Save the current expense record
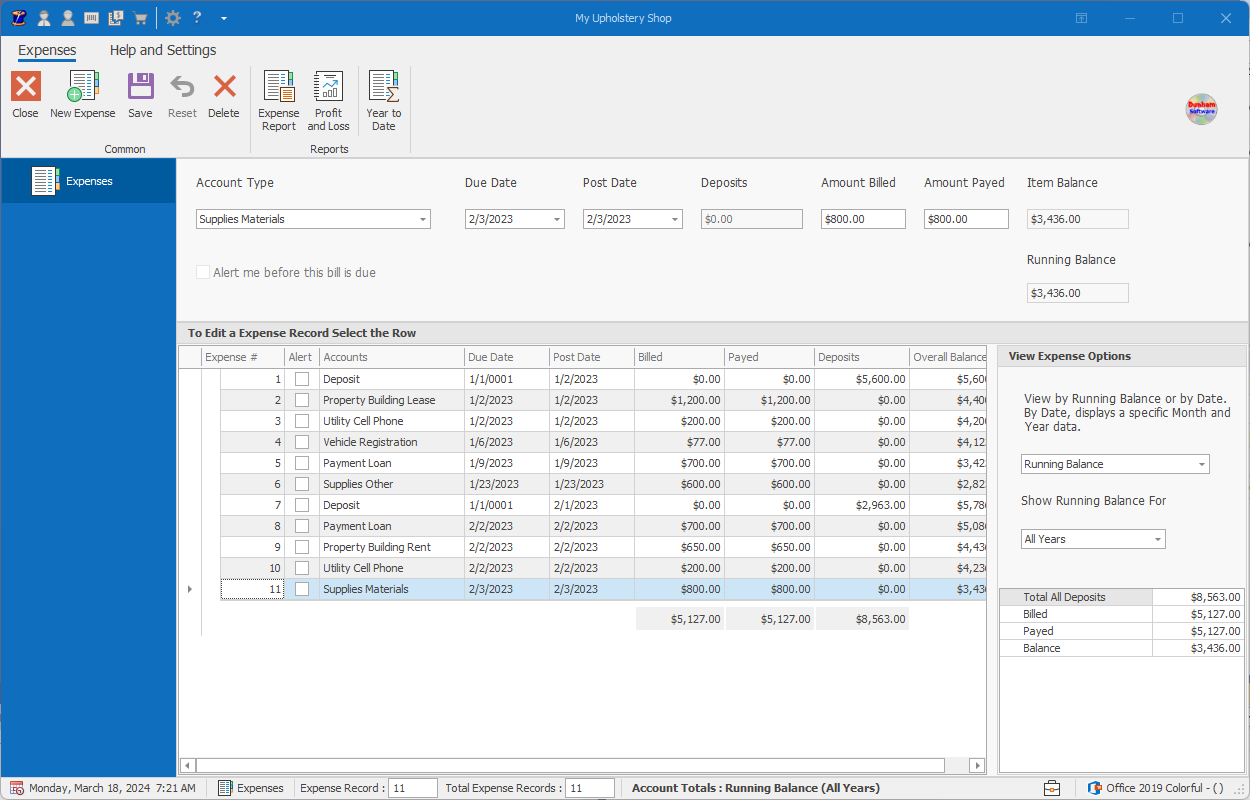Viewport: 1250px width, 800px height. (x=140, y=97)
